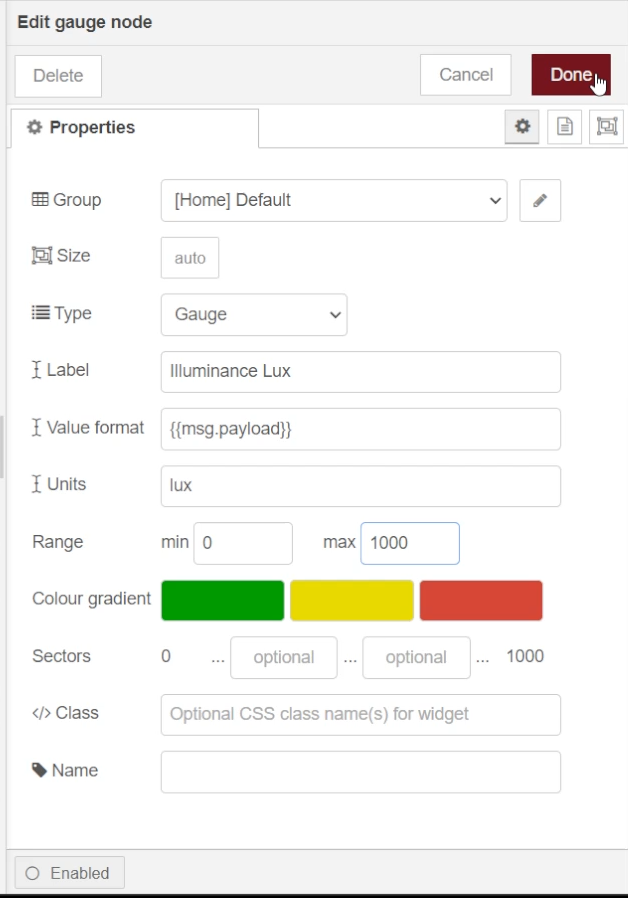Open node properties gear icon tab
Screen dimensions: 628x898
coord(521,127)
